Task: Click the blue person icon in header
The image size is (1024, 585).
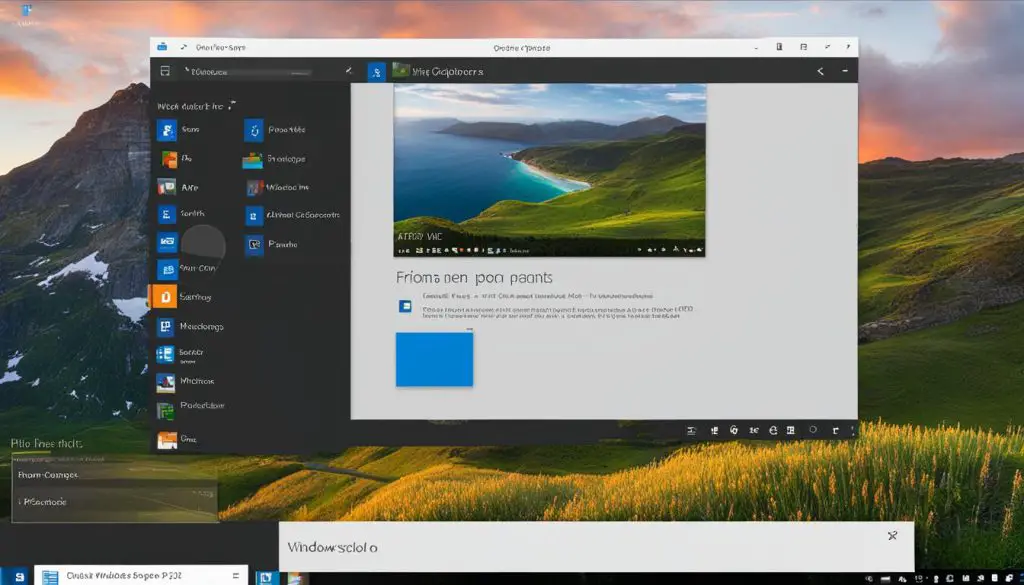Action: [377, 72]
